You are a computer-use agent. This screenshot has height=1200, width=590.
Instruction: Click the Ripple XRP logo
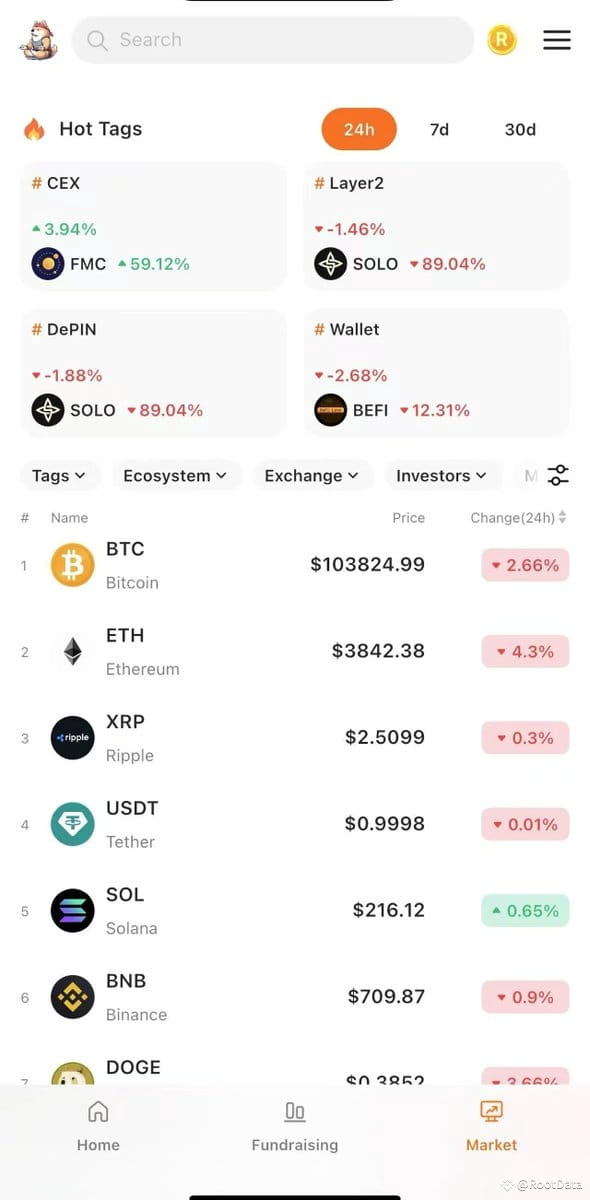(71, 738)
